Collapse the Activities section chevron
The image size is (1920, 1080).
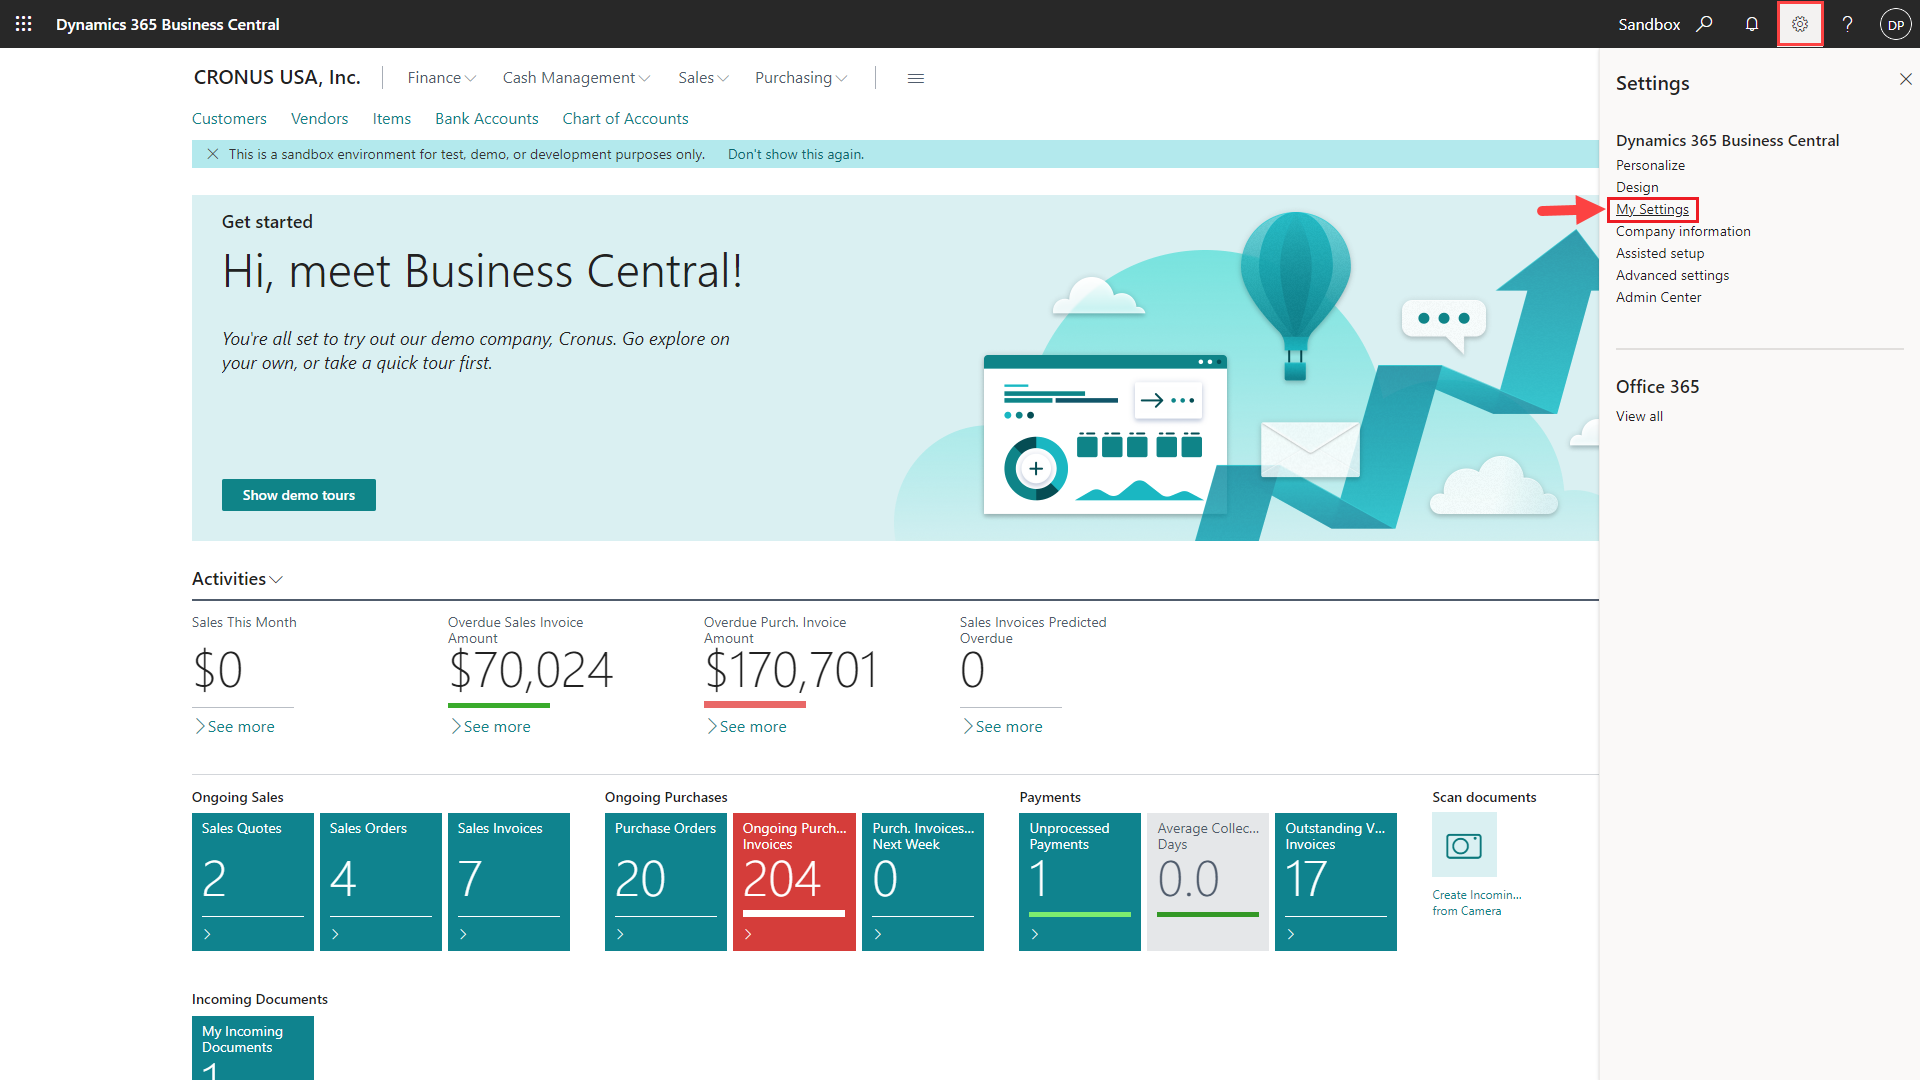277,580
